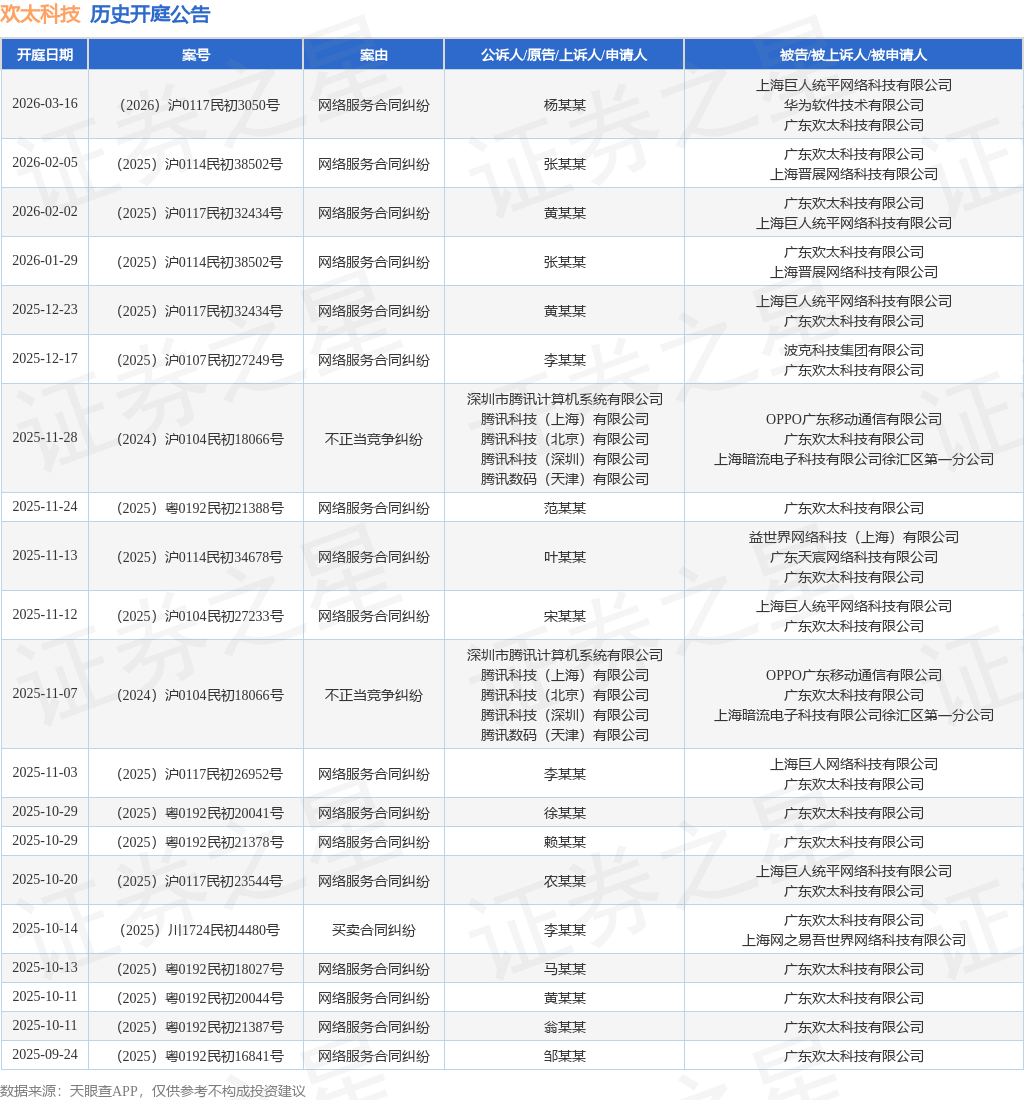This screenshot has width=1024, height=1100.
Task: Select the 开庭日期 column header
Action: coord(45,55)
